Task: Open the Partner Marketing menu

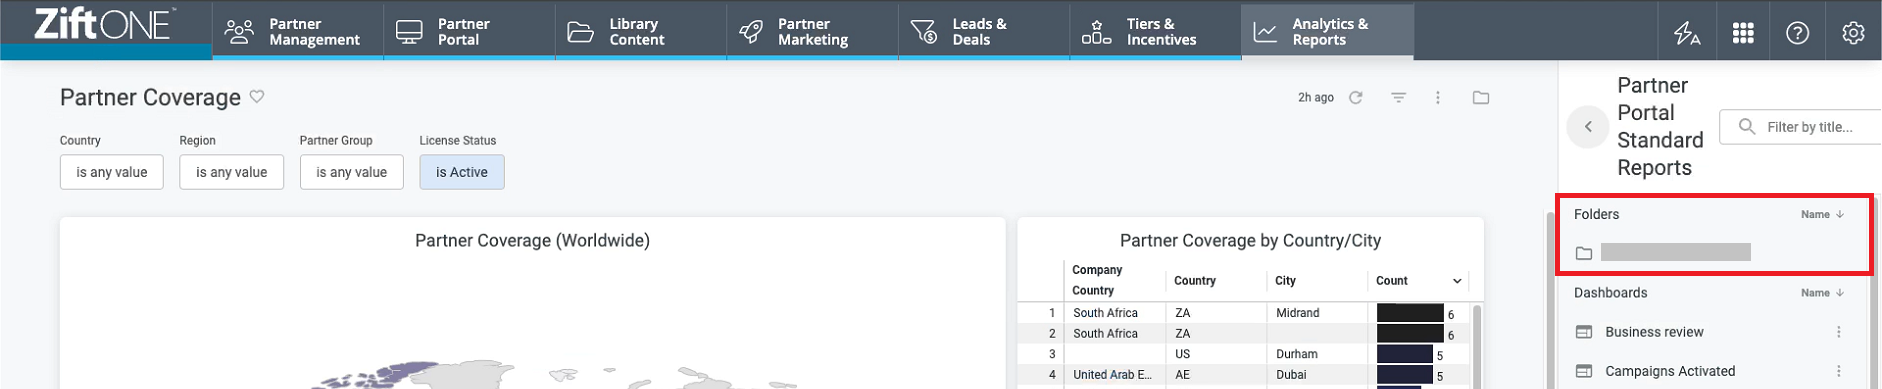Action: pyautogui.click(x=812, y=31)
